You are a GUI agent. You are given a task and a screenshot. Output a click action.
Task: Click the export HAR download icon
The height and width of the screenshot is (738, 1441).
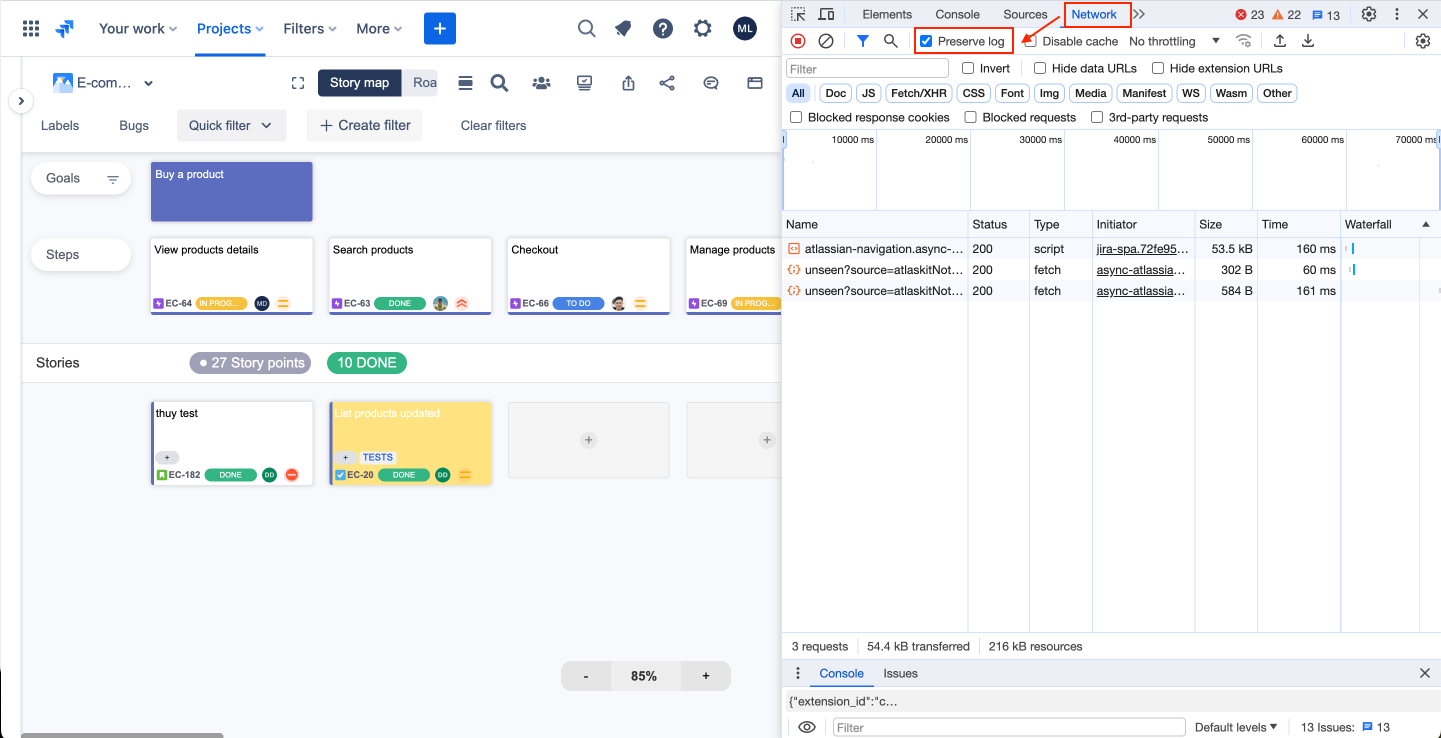pos(1307,41)
